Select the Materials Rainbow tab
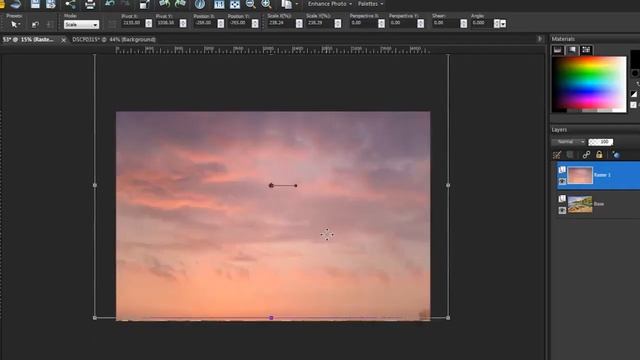 click(572, 50)
